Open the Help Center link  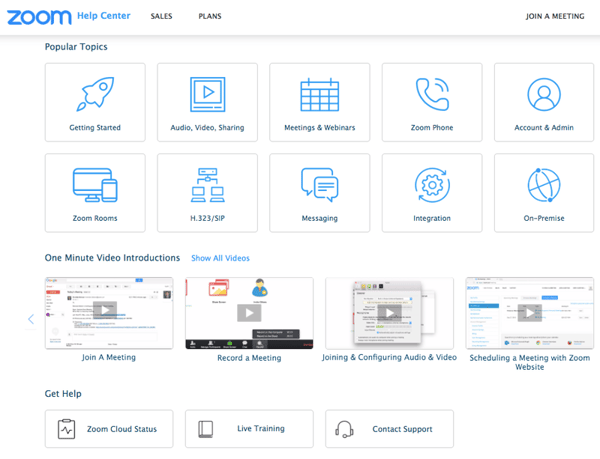104,16
